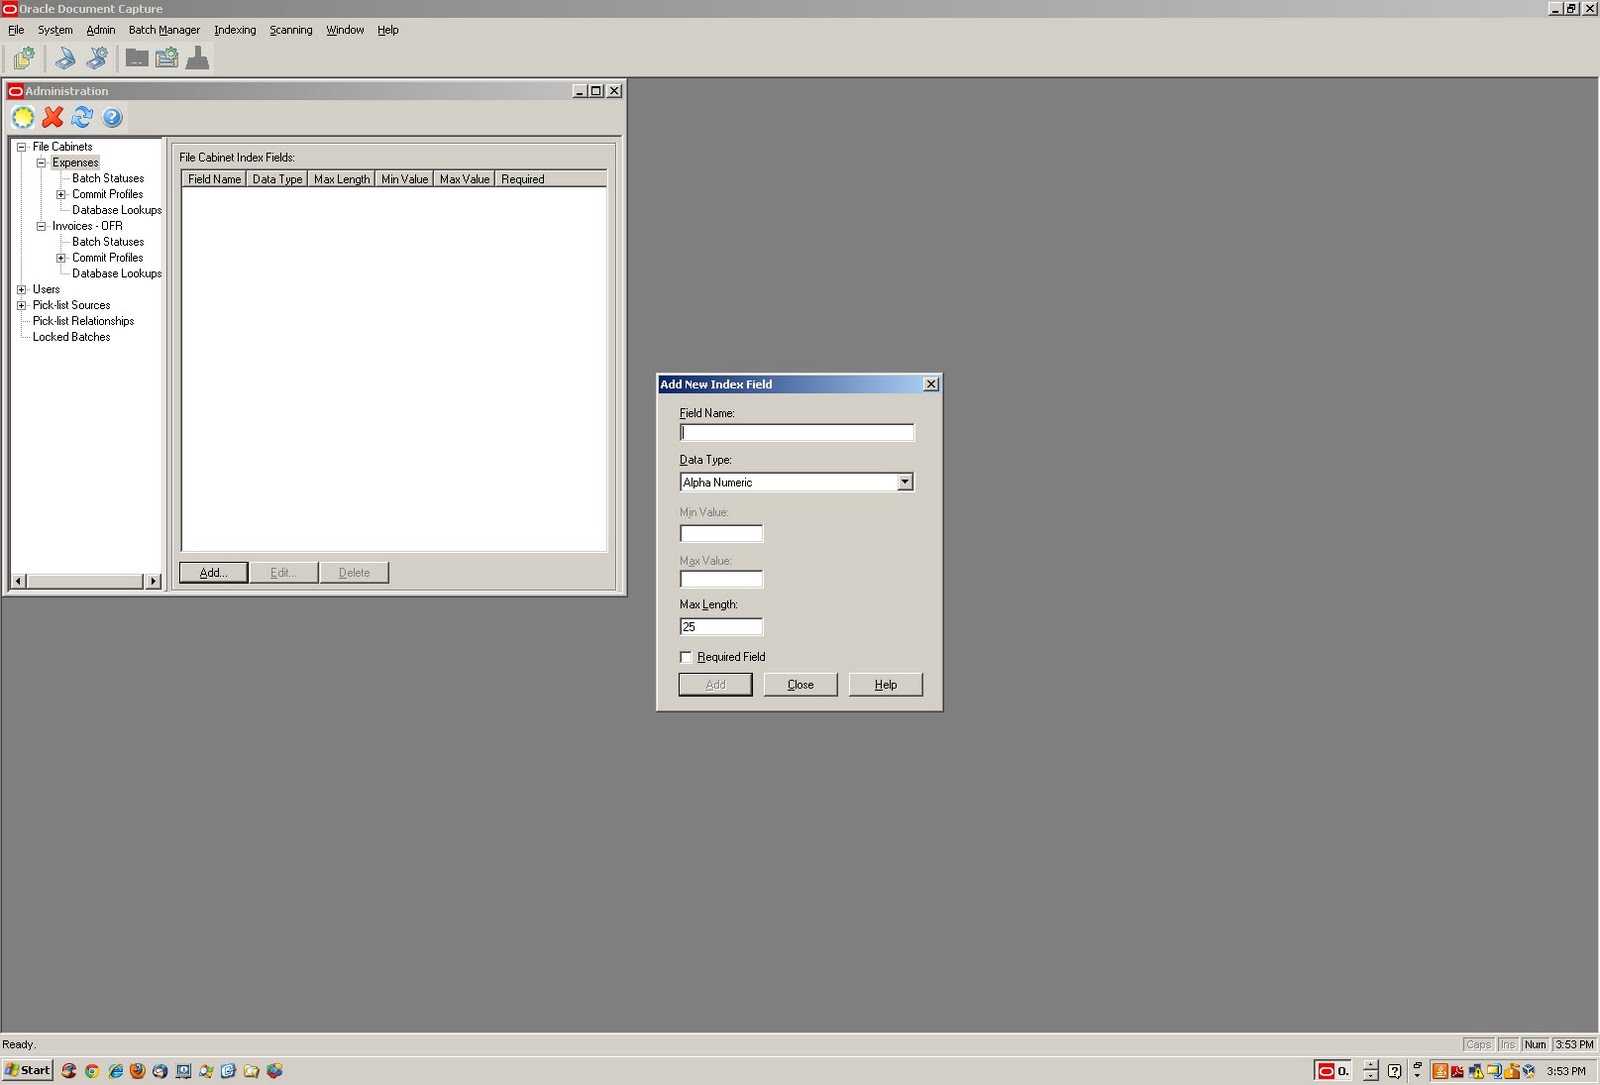Click the refresh icon in the Administration window
The width and height of the screenshot is (1600, 1085).
point(83,117)
